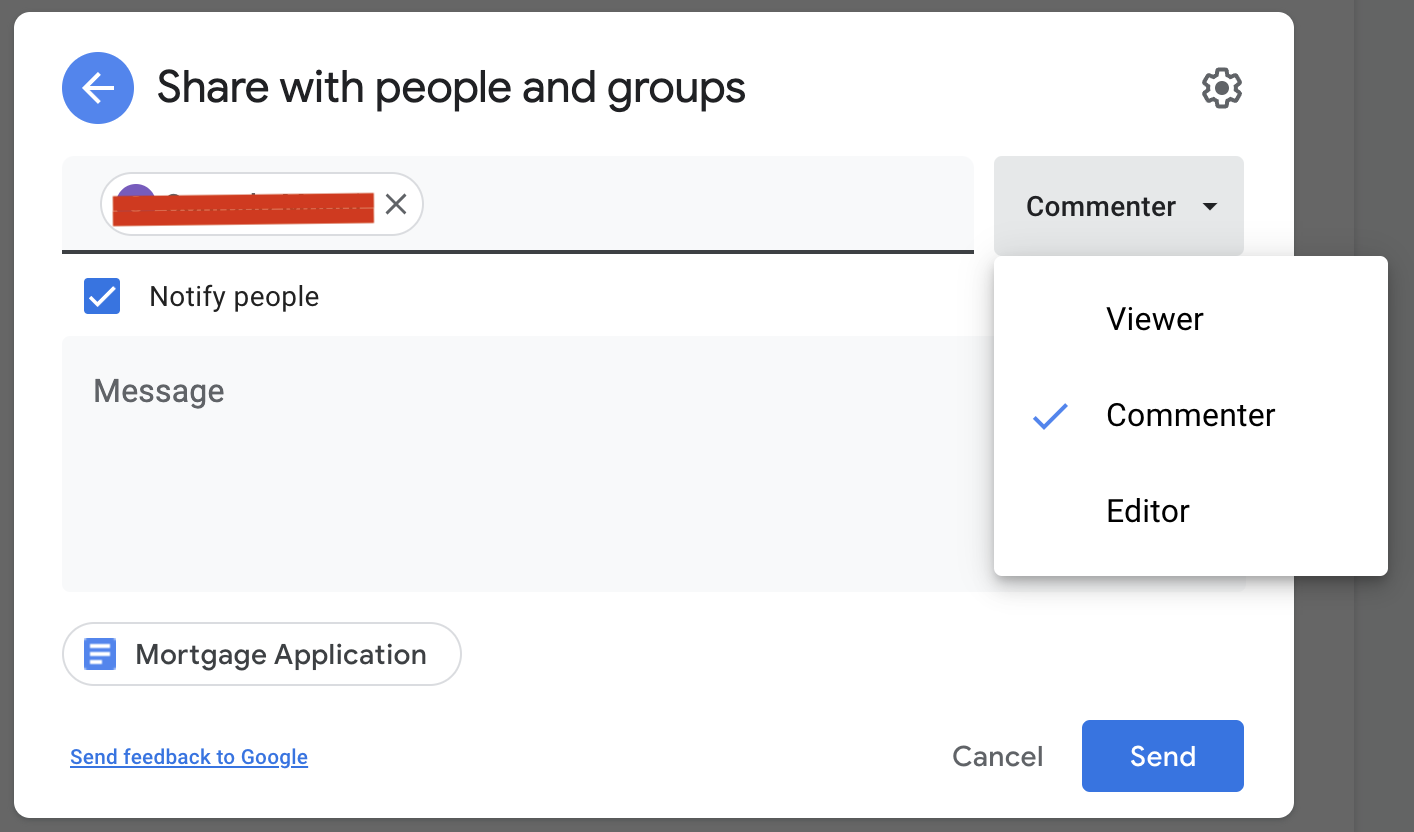Click the Send button
The image size is (1414, 832).
(x=1162, y=756)
